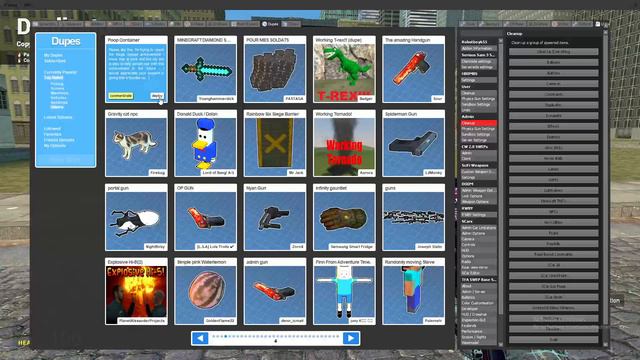Select the Randomly moving Steve dupe
Viewport: 640px width, 360px height.
point(413,291)
